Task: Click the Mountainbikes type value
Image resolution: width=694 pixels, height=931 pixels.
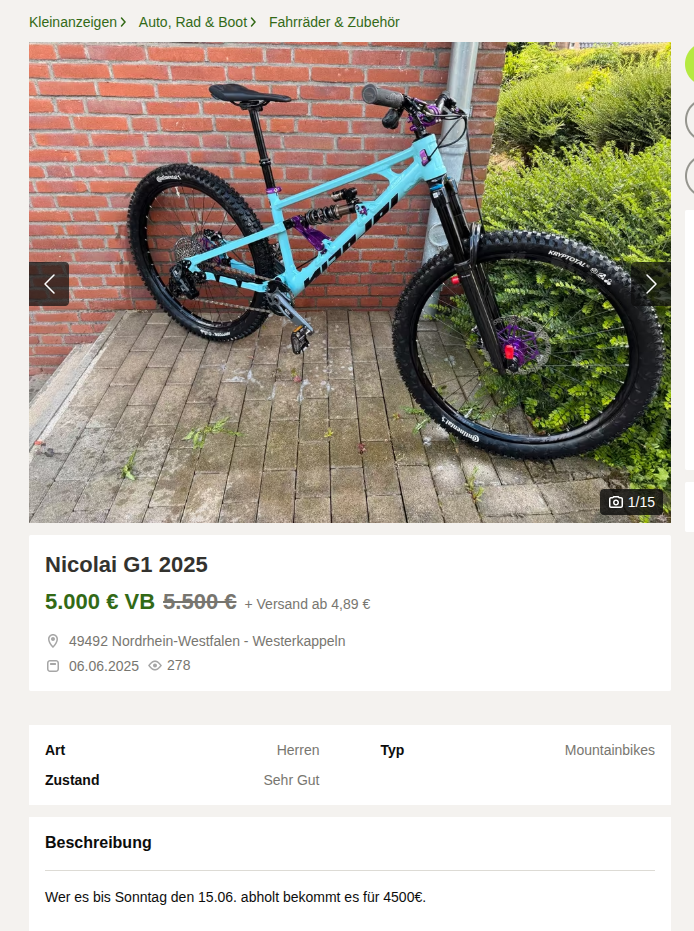Action: click(x=610, y=750)
